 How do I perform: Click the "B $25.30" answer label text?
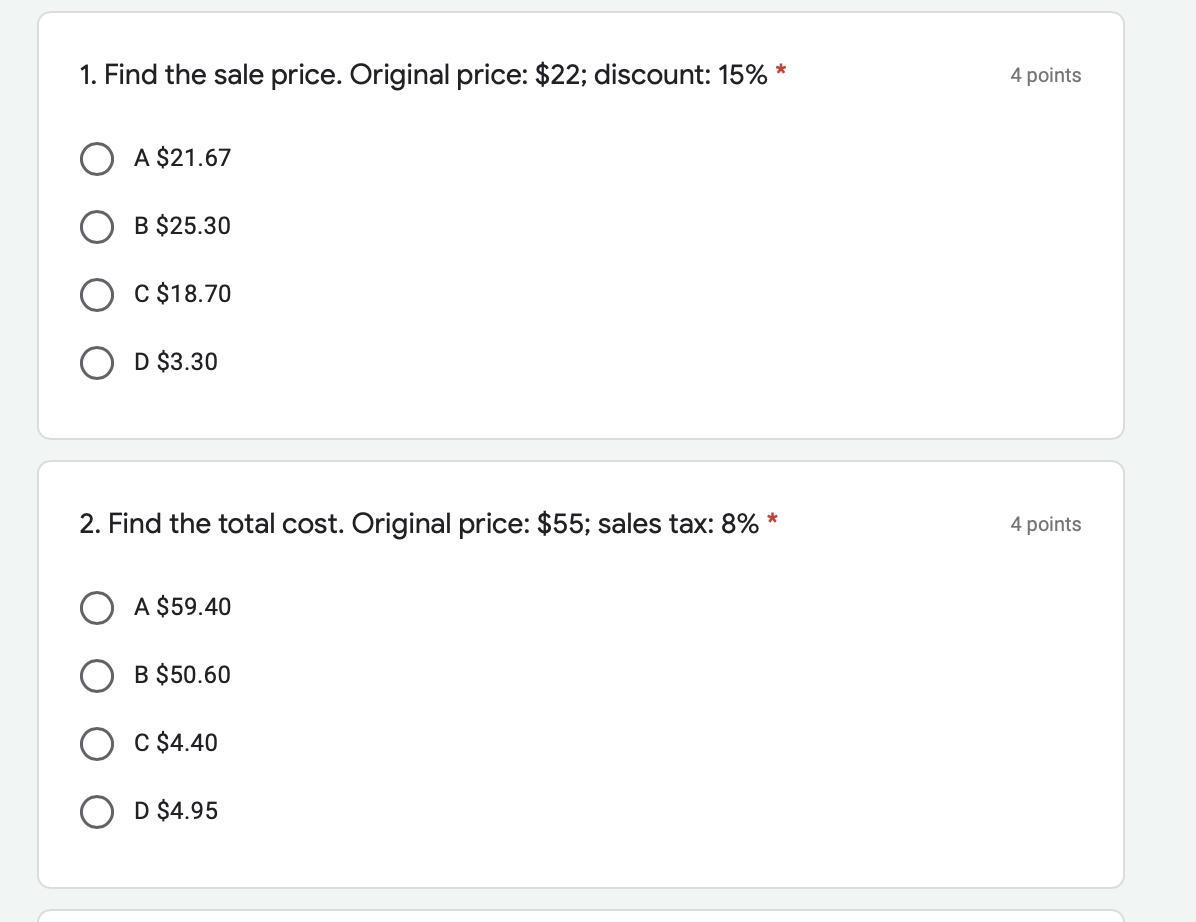pyautogui.click(x=182, y=226)
